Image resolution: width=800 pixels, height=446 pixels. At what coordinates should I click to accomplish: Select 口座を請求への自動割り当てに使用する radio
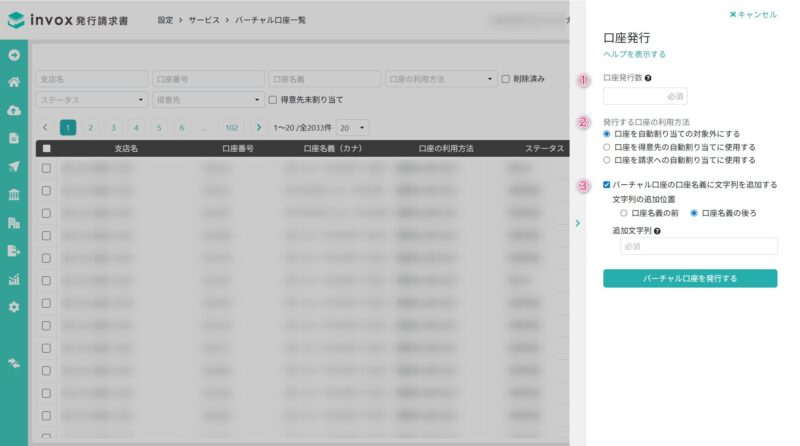[607, 160]
